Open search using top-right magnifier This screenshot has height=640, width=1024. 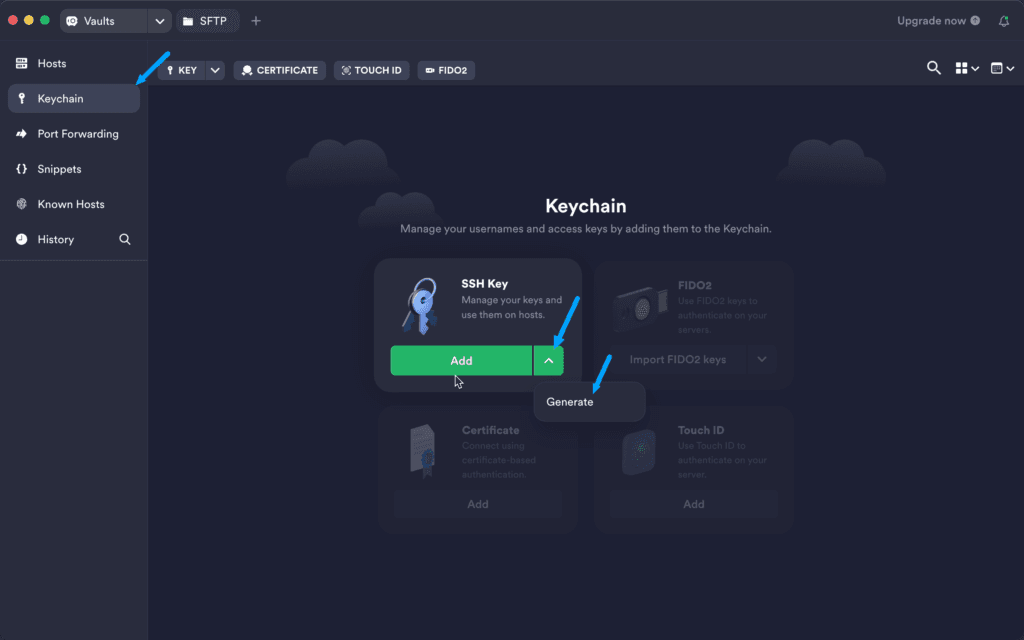(933, 68)
